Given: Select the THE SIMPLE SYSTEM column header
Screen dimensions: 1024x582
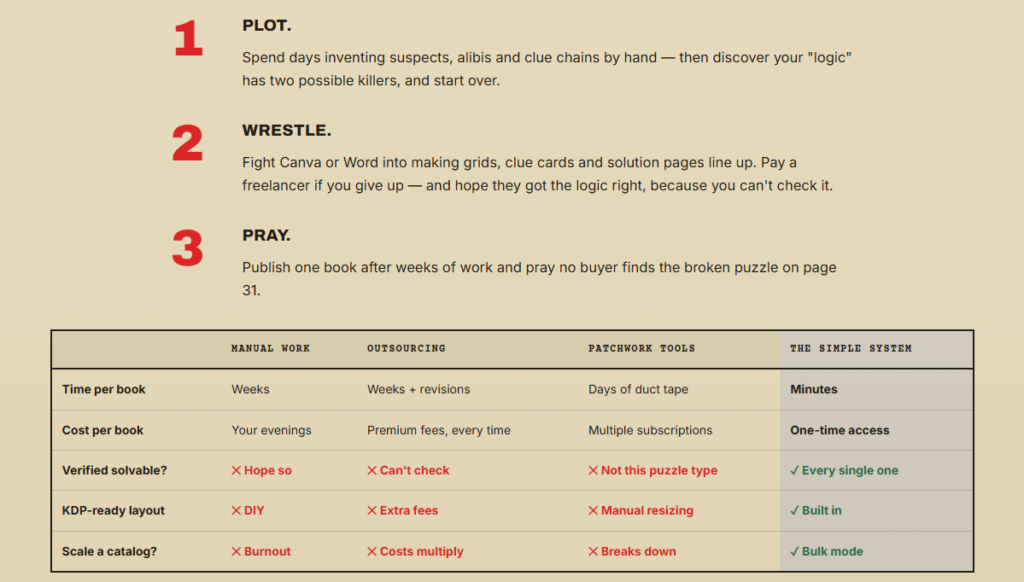Looking at the screenshot, I should [851, 349].
